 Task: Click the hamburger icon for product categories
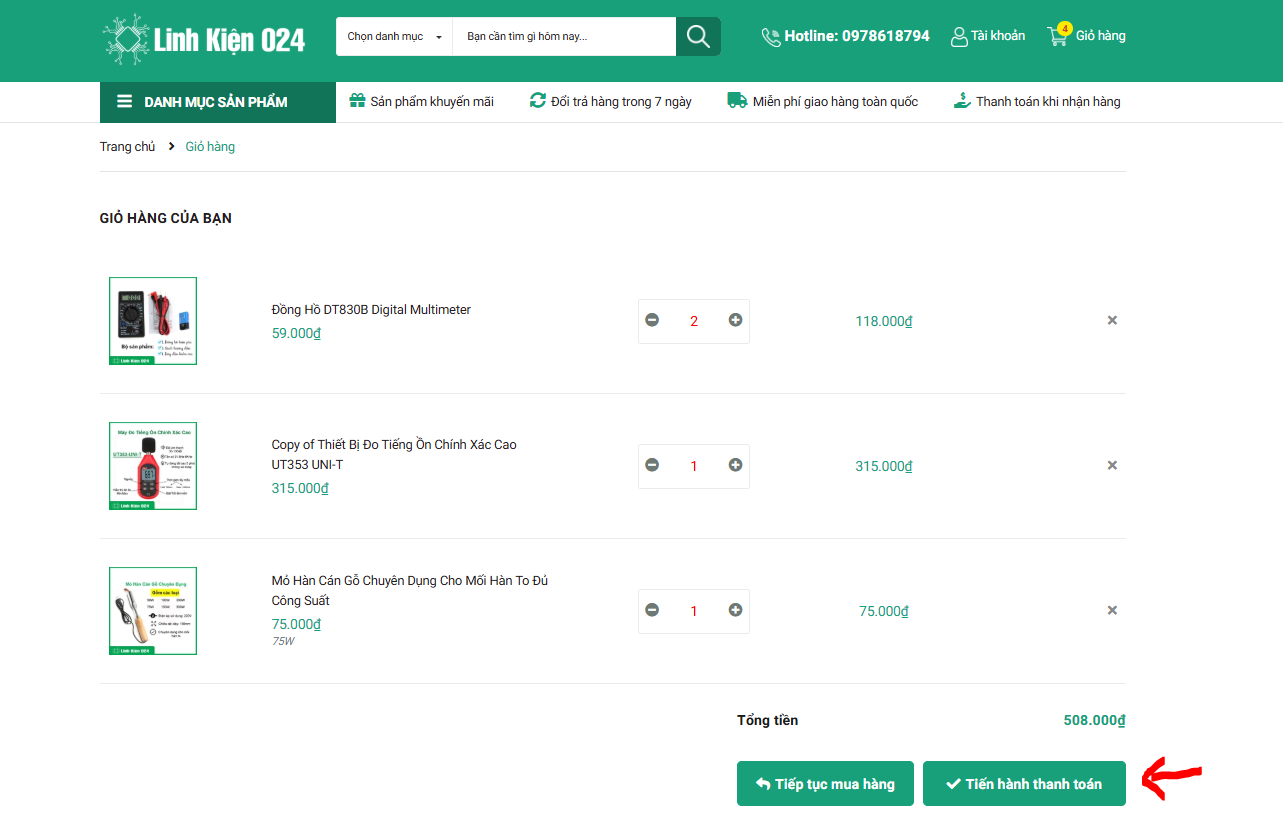pyautogui.click(x=125, y=101)
